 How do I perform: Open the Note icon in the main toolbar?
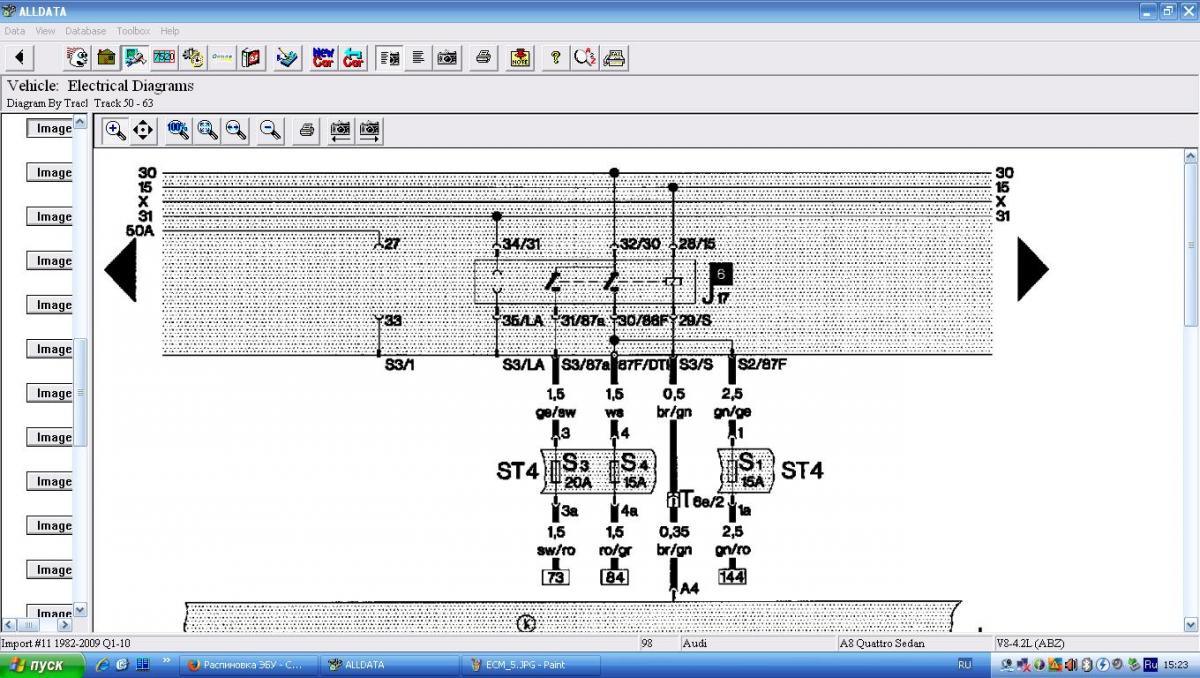(x=520, y=57)
